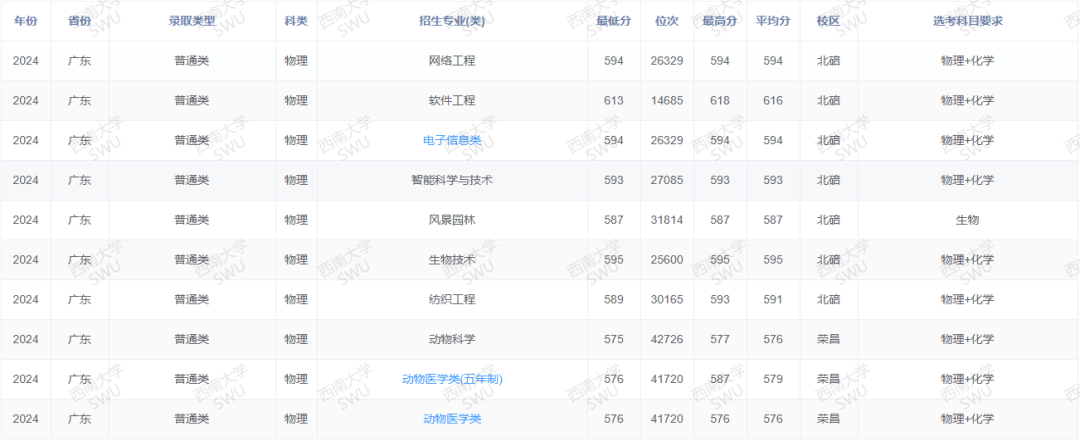Select the 软件工程 major cell
The height and width of the screenshot is (441, 1080).
tap(452, 101)
